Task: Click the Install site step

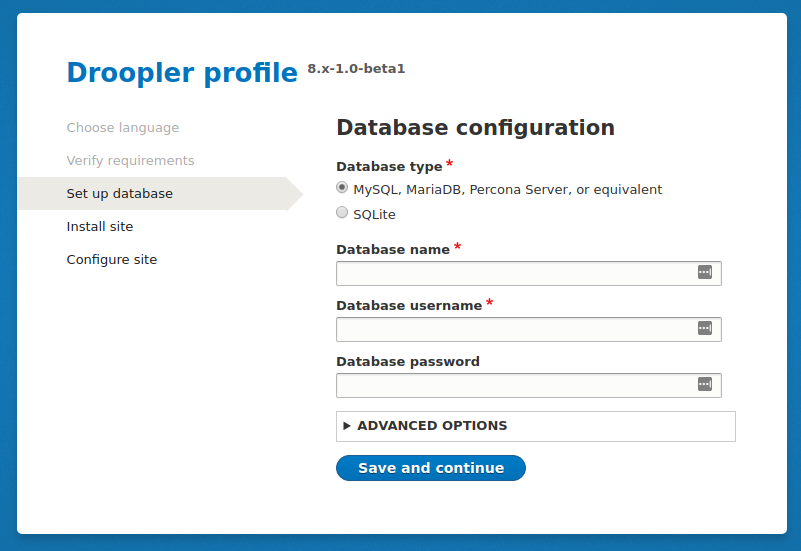Action: point(100,226)
